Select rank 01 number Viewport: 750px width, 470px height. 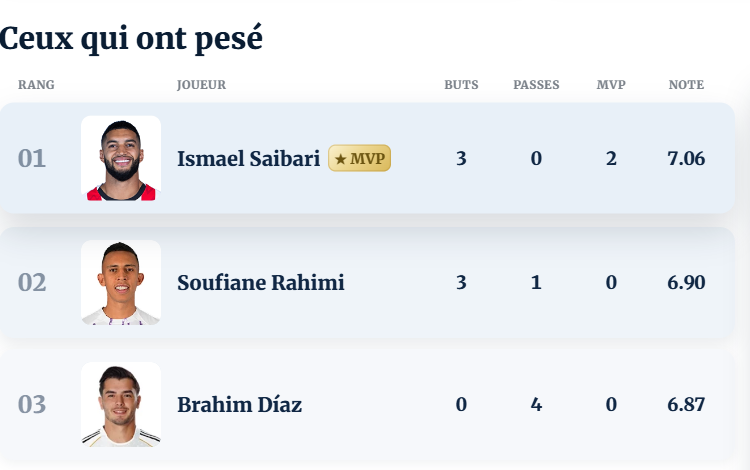pos(32,159)
